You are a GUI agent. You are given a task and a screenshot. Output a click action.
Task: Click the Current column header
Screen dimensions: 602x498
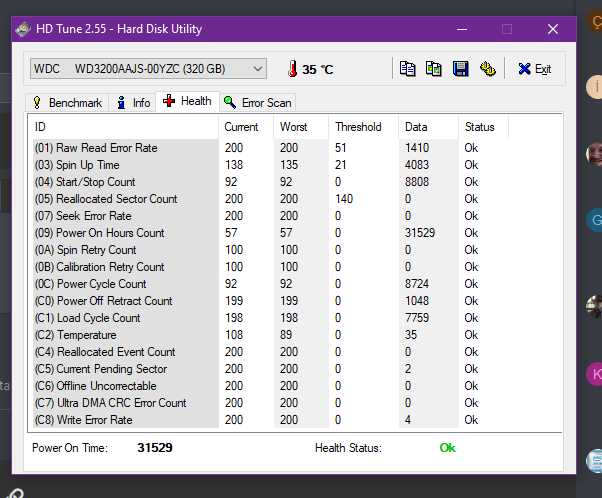pos(246,127)
